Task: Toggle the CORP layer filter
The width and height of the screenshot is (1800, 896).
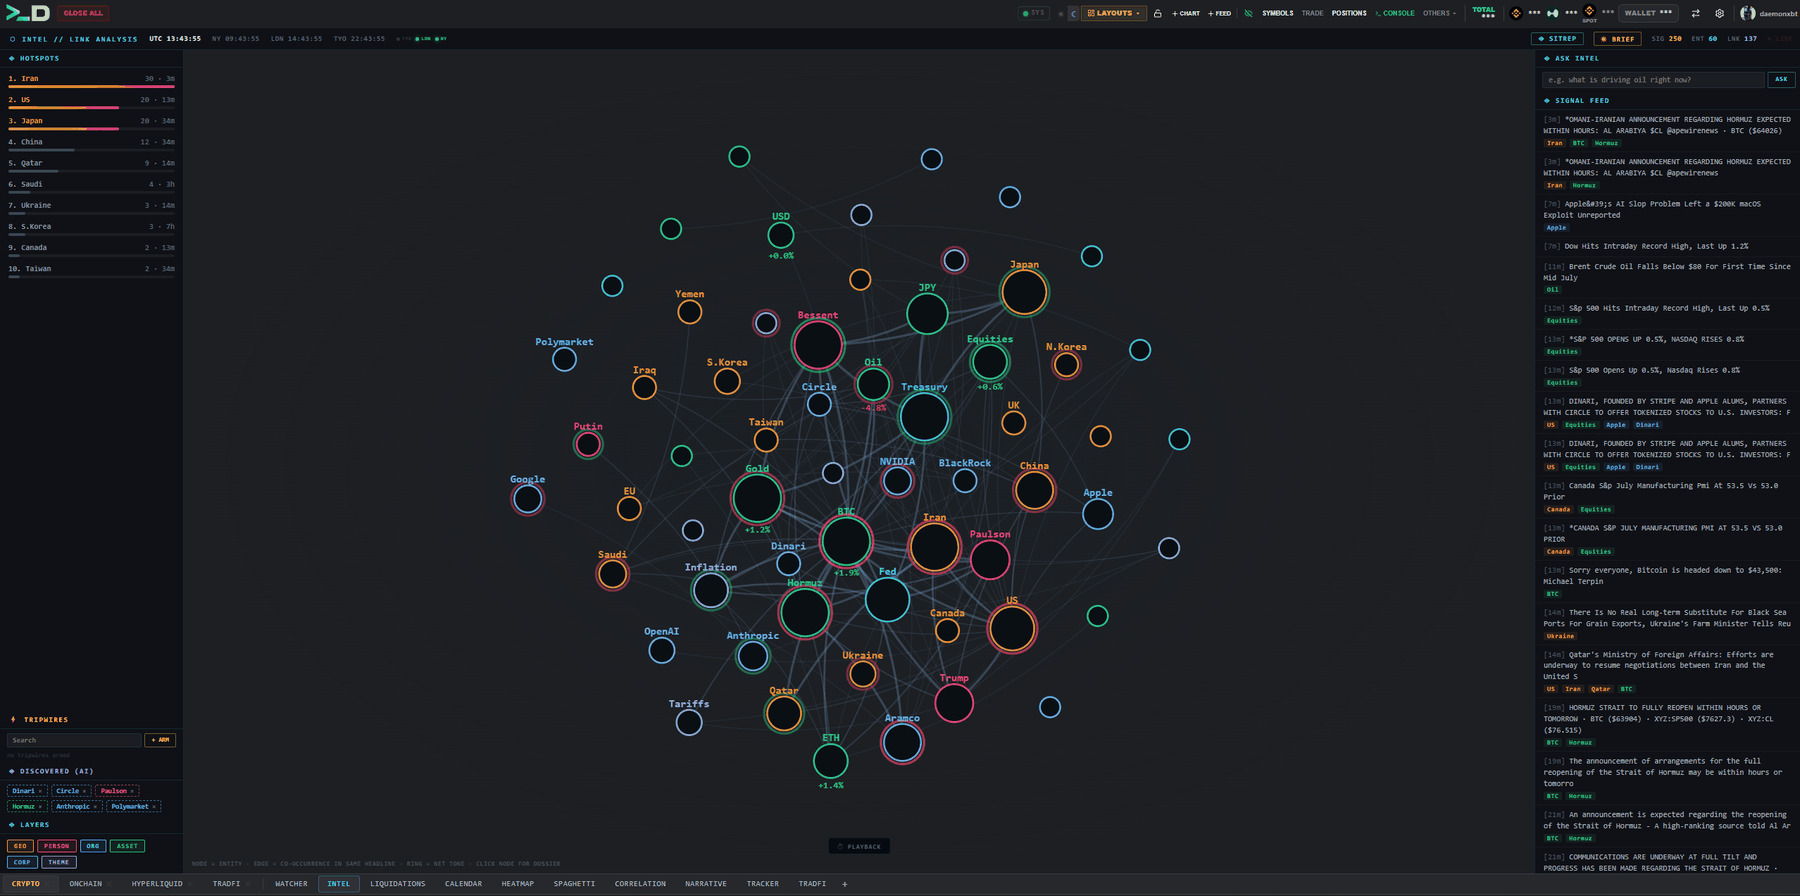Action: pos(22,862)
